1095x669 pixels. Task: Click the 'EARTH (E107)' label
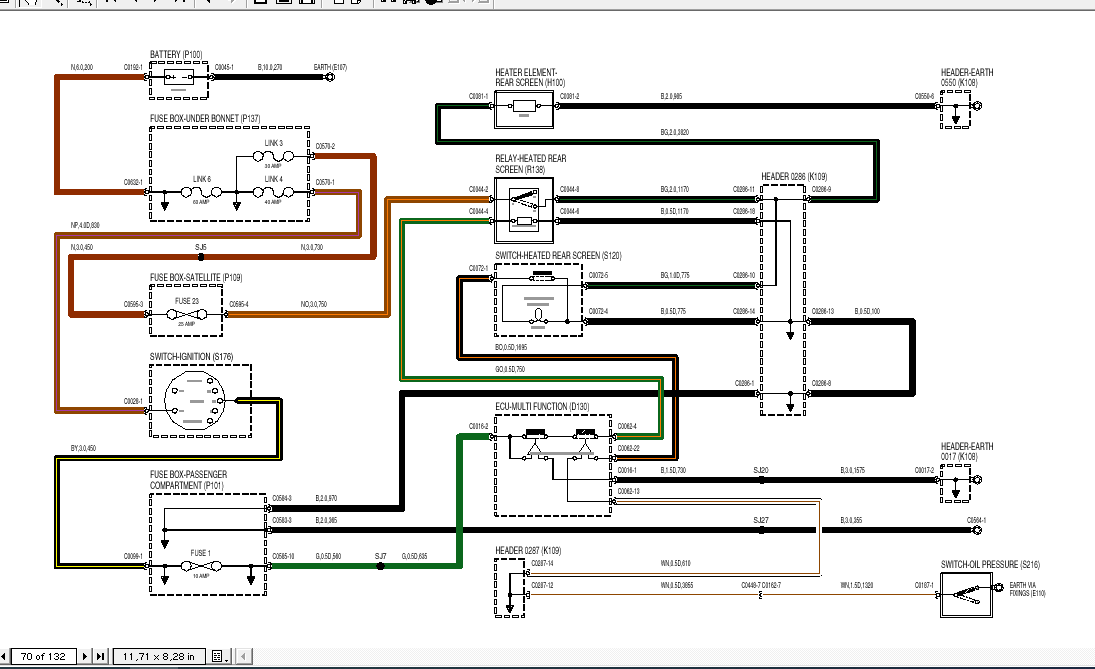click(x=330, y=67)
